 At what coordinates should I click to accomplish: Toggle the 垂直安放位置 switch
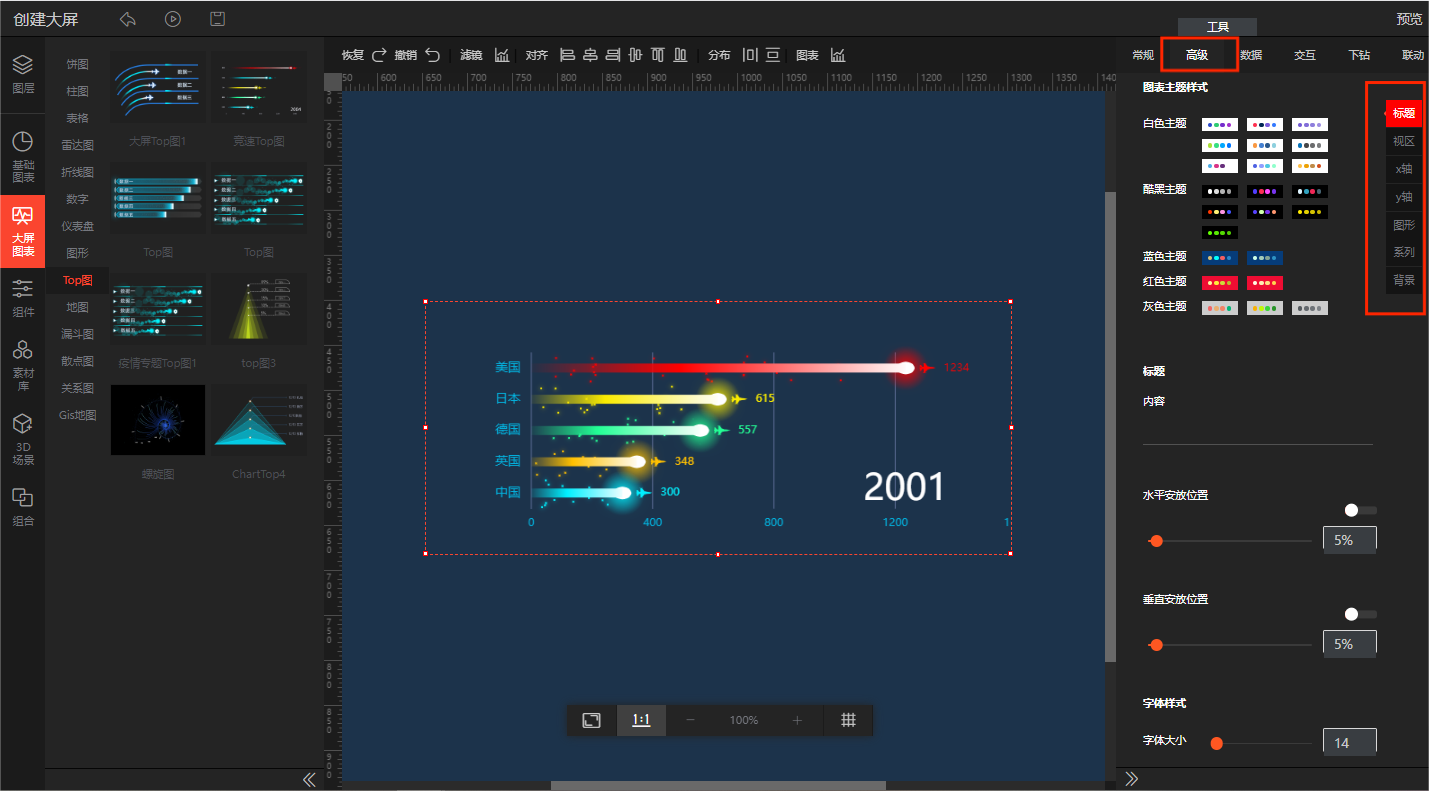point(1360,614)
